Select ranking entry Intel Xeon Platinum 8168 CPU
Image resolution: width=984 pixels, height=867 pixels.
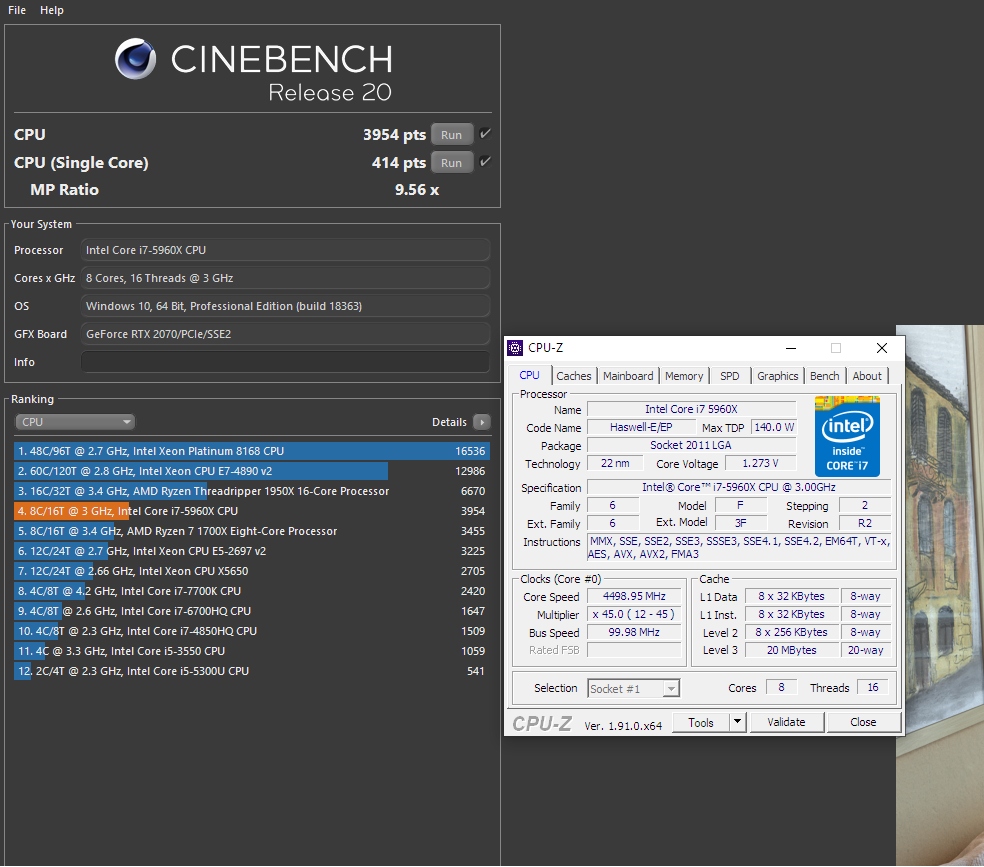coord(252,451)
